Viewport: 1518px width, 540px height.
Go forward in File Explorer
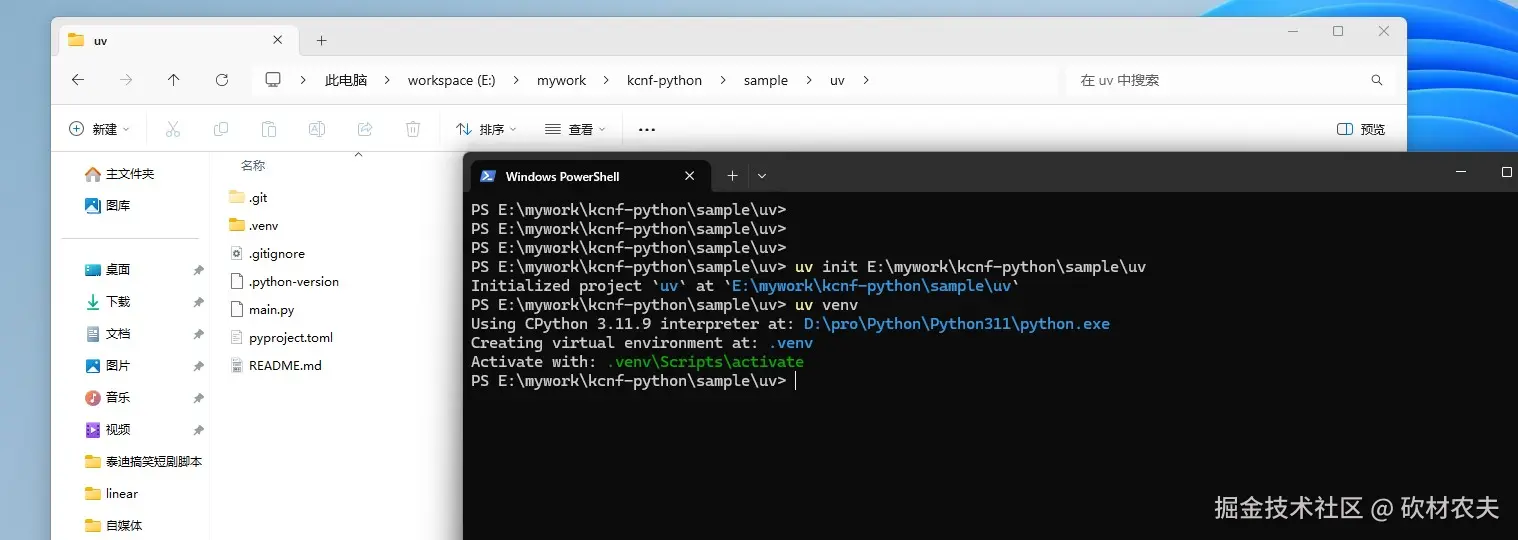point(126,80)
